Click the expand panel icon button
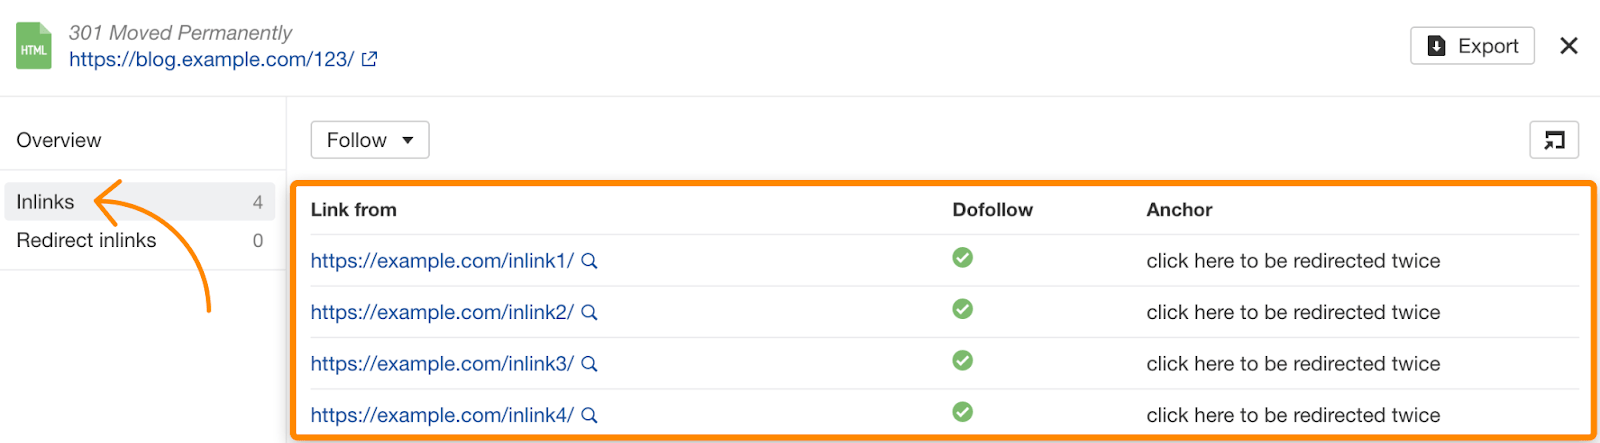The height and width of the screenshot is (443, 1600). pyautogui.click(x=1554, y=140)
